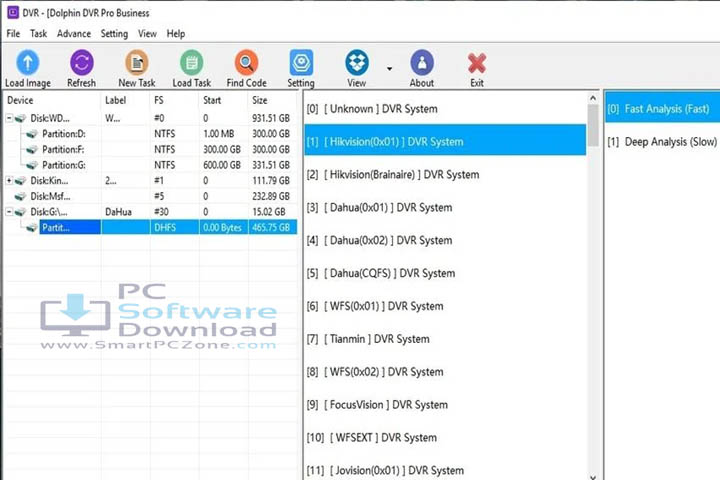Open the Load Task toolbar icon
The width and height of the screenshot is (720, 480).
click(191, 62)
